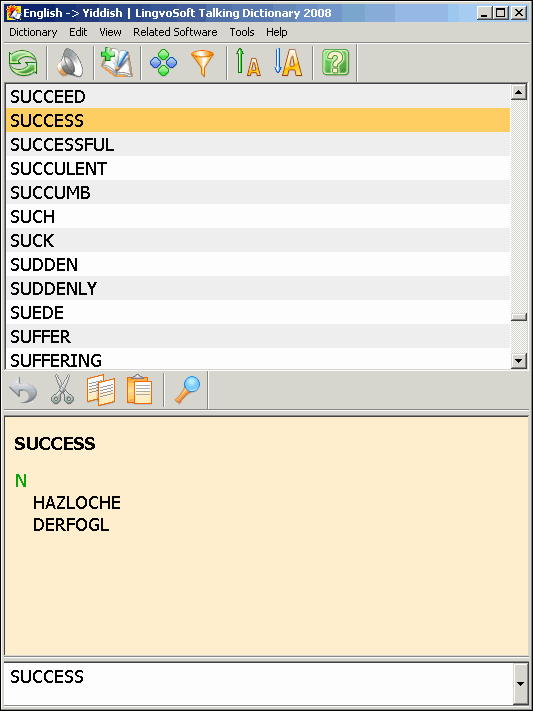Add new entry with book plus icon
Image resolution: width=533 pixels, height=711 pixels.
(117, 63)
